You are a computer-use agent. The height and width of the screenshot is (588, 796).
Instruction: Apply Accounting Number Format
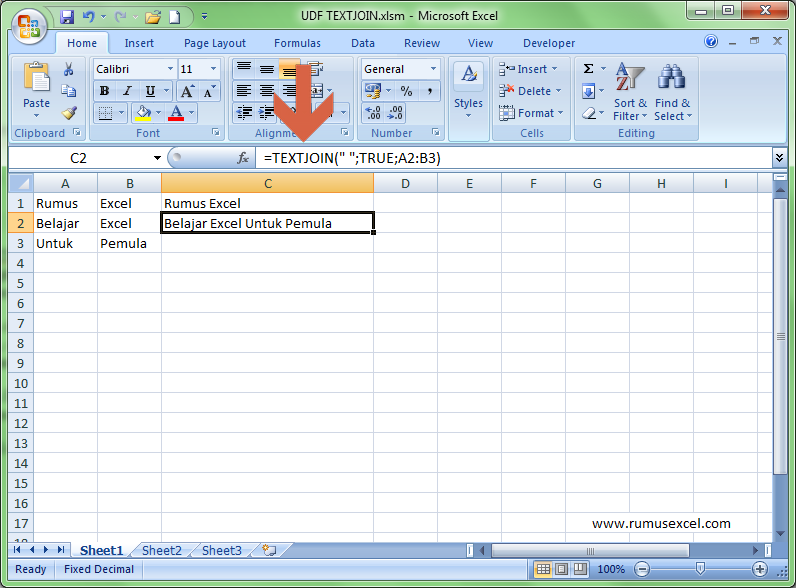(x=373, y=91)
